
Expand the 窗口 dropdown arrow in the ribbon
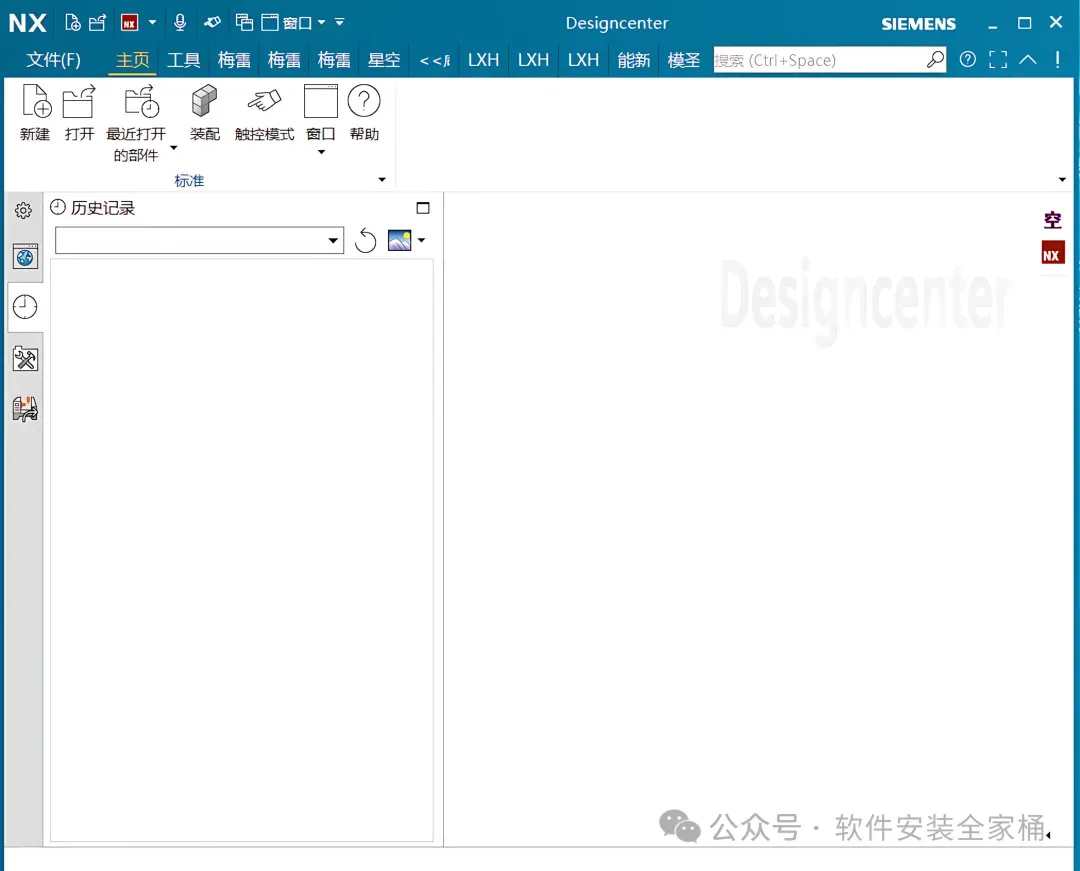coord(321,151)
